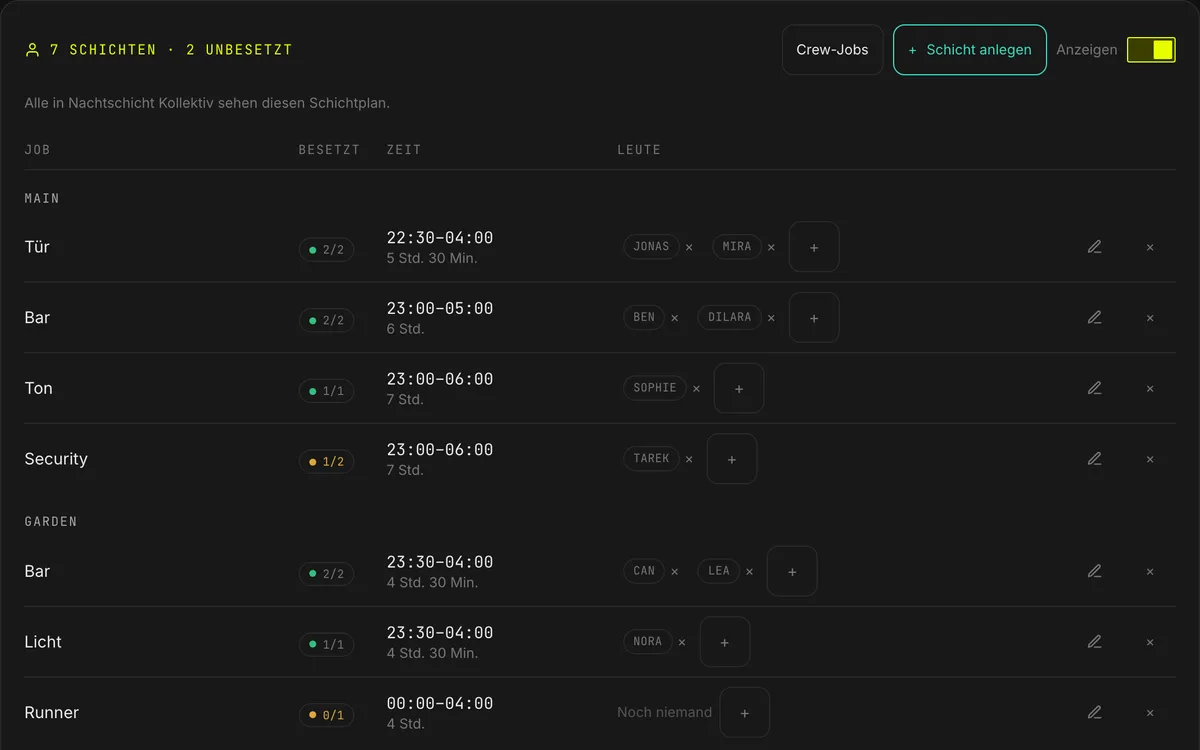Edit the Security shift
The width and height of the screenshot is (1200, 750).
1095,459
